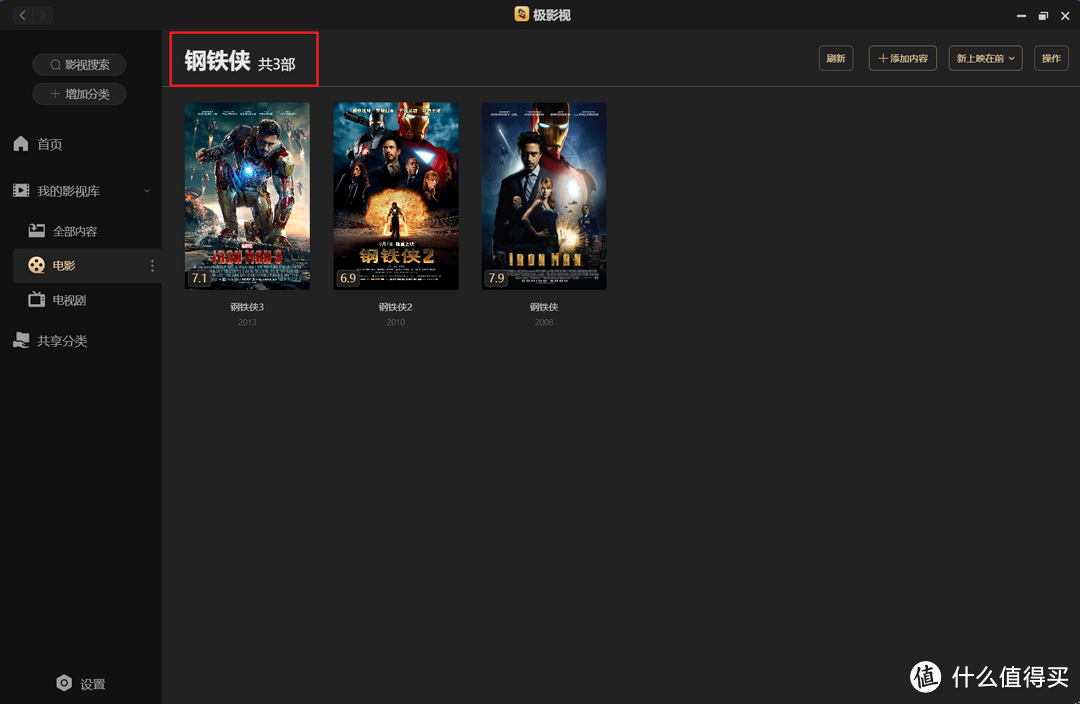Viewport: 1080px width, 704px height.
Task: Click the folder icon beside 全部内容
Action: click(x=37, y=230)
